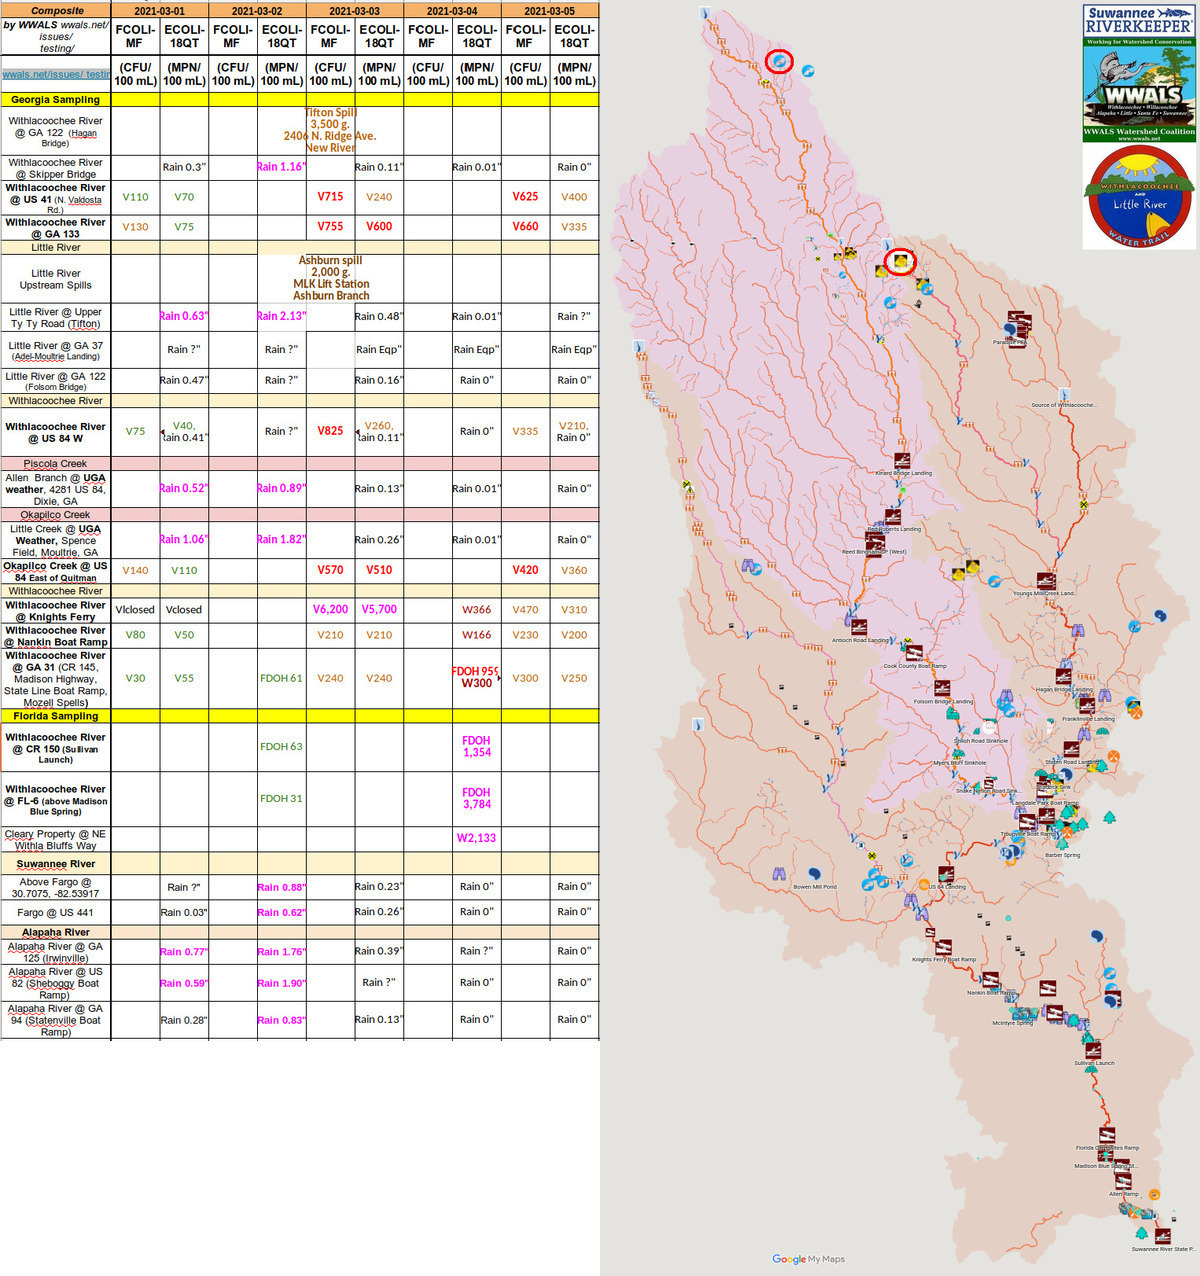This screenshot has height=1276, width=1200.
Task: Select the Okapilco Creek heading row
Action: click(300, 515)
